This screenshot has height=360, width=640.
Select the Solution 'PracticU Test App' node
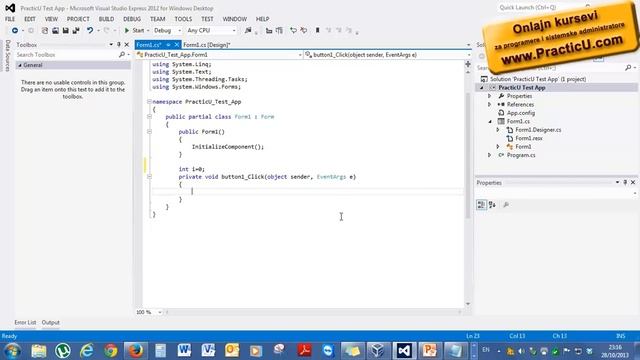point(538,79)
